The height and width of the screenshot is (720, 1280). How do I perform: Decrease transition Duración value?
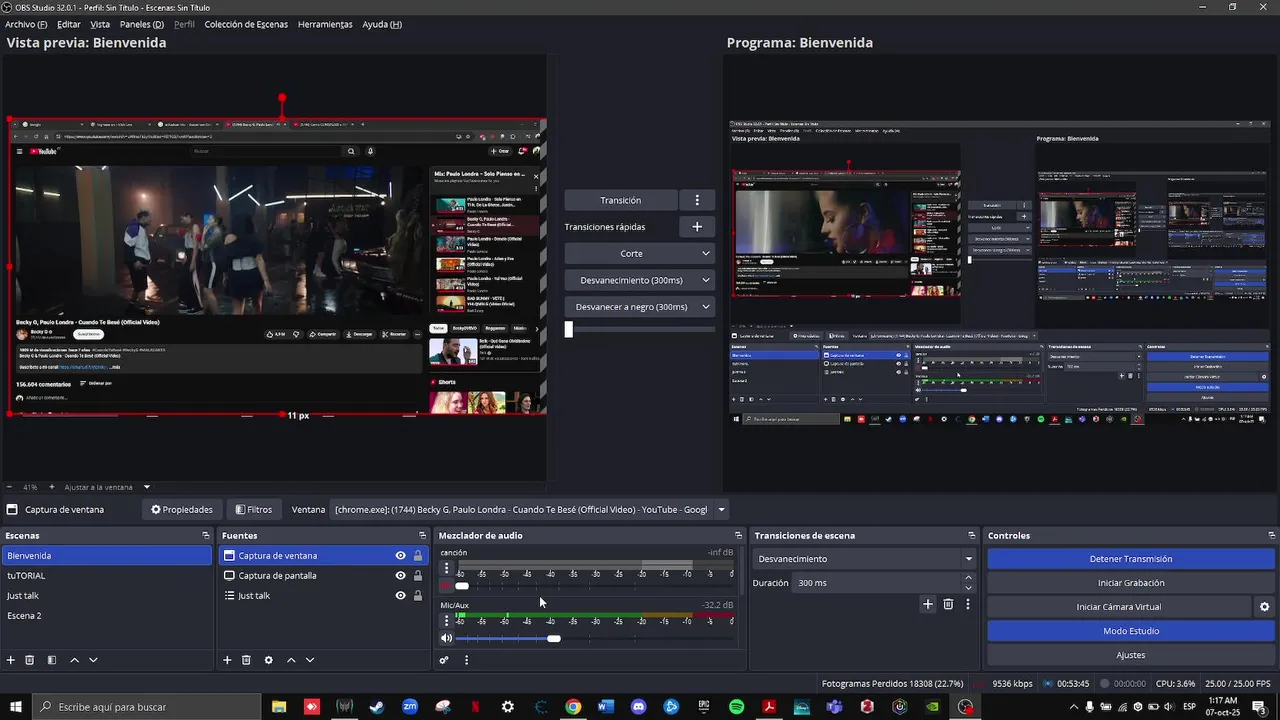click(x=968, y=588)
